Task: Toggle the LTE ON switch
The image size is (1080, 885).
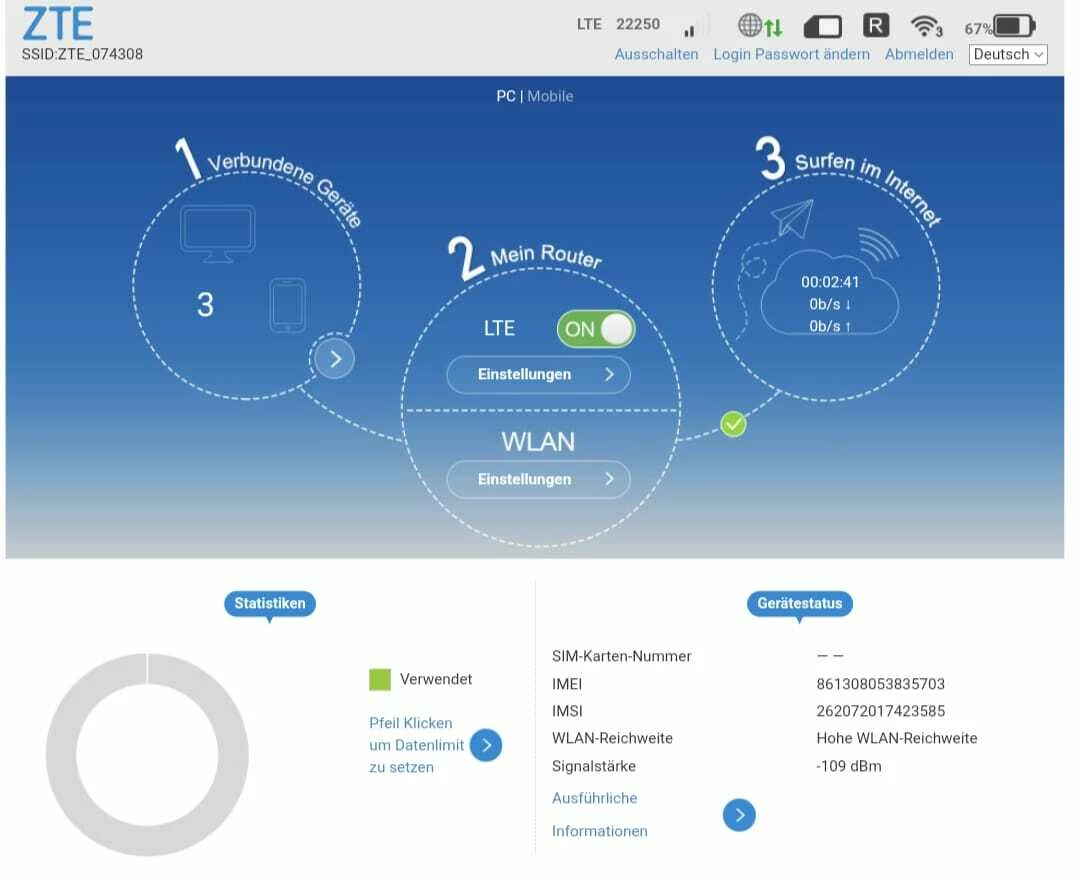Action: pyautogui.click(x=596, y=329)
